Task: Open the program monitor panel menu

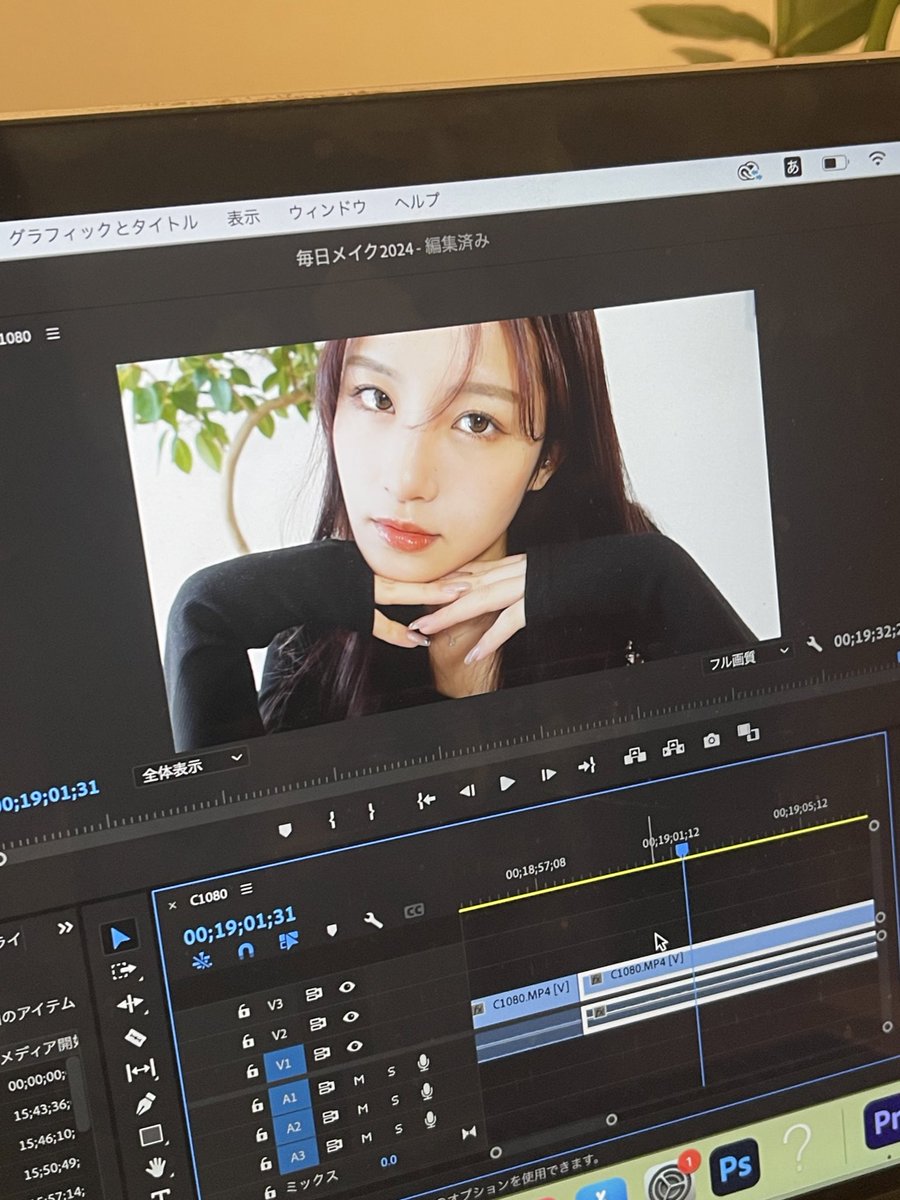Action: pyautogui.click(x=53, y=334)
